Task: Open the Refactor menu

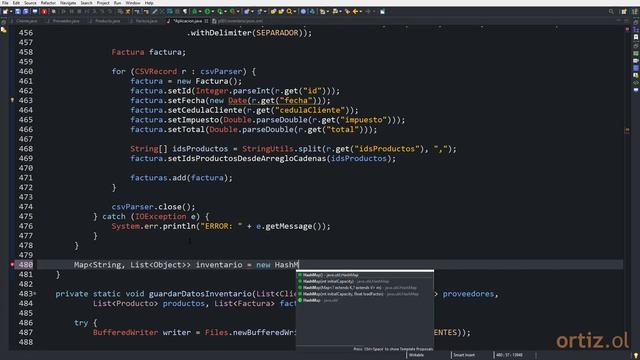Action: point(48,3)
